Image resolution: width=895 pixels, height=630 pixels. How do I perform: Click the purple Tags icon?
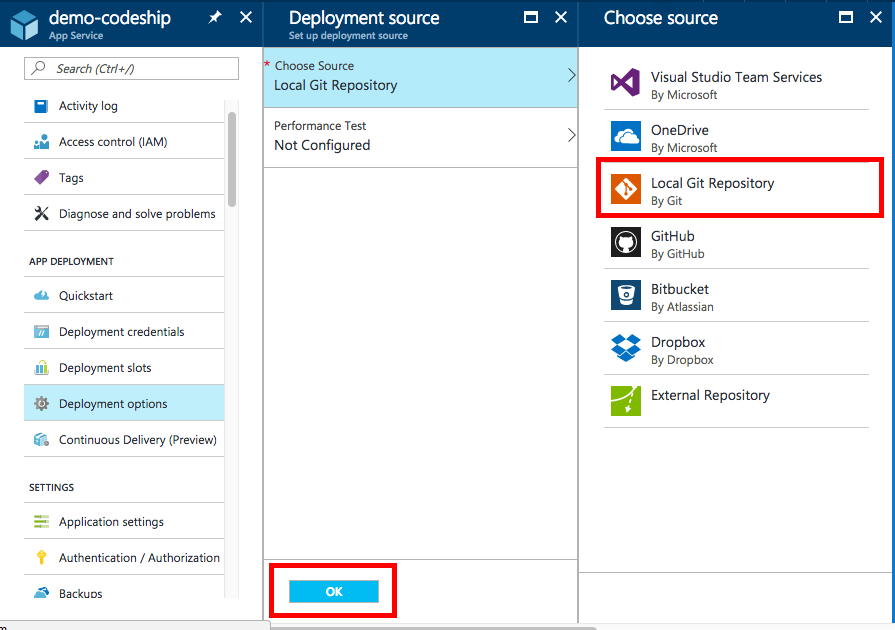[x=41, y=177]
